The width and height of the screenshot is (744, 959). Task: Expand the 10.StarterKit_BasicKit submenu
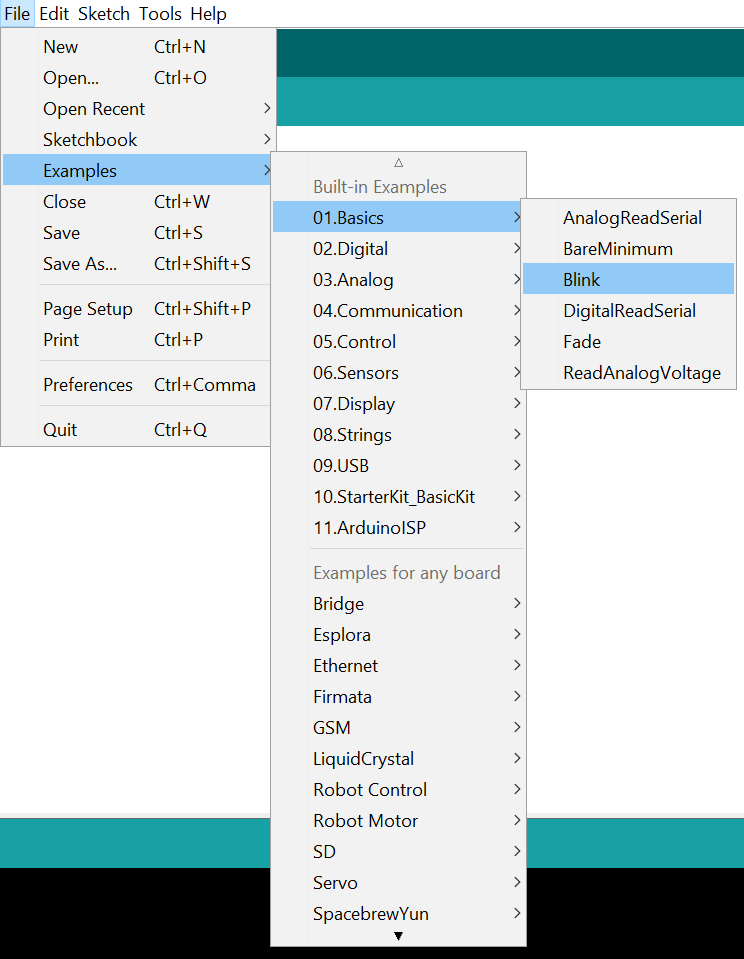(x=398, y=497)
